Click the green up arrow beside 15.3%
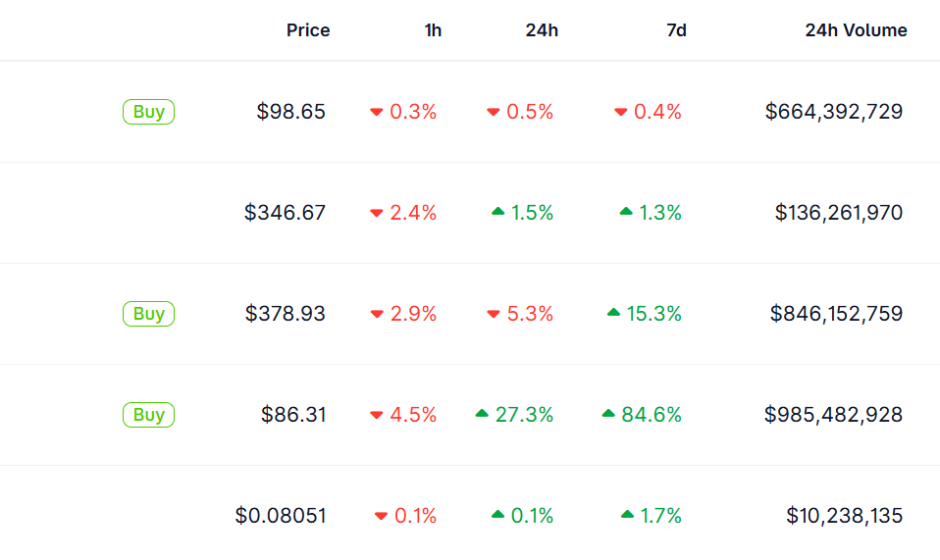Screen dimensions: 940x560 (614, 313)
